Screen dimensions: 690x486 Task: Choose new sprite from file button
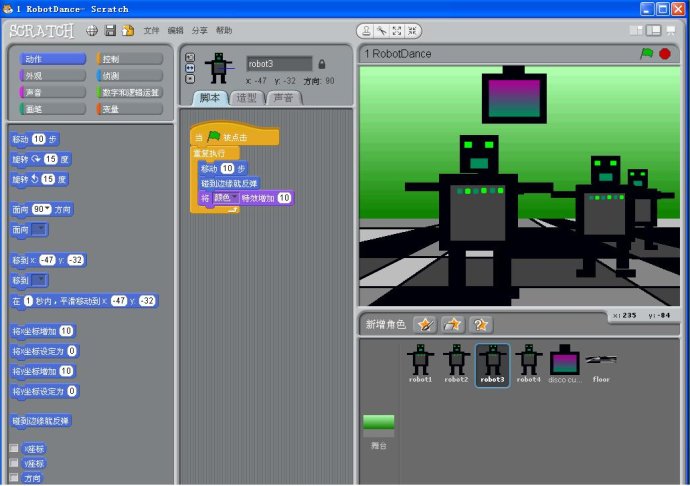click(453, 325)
